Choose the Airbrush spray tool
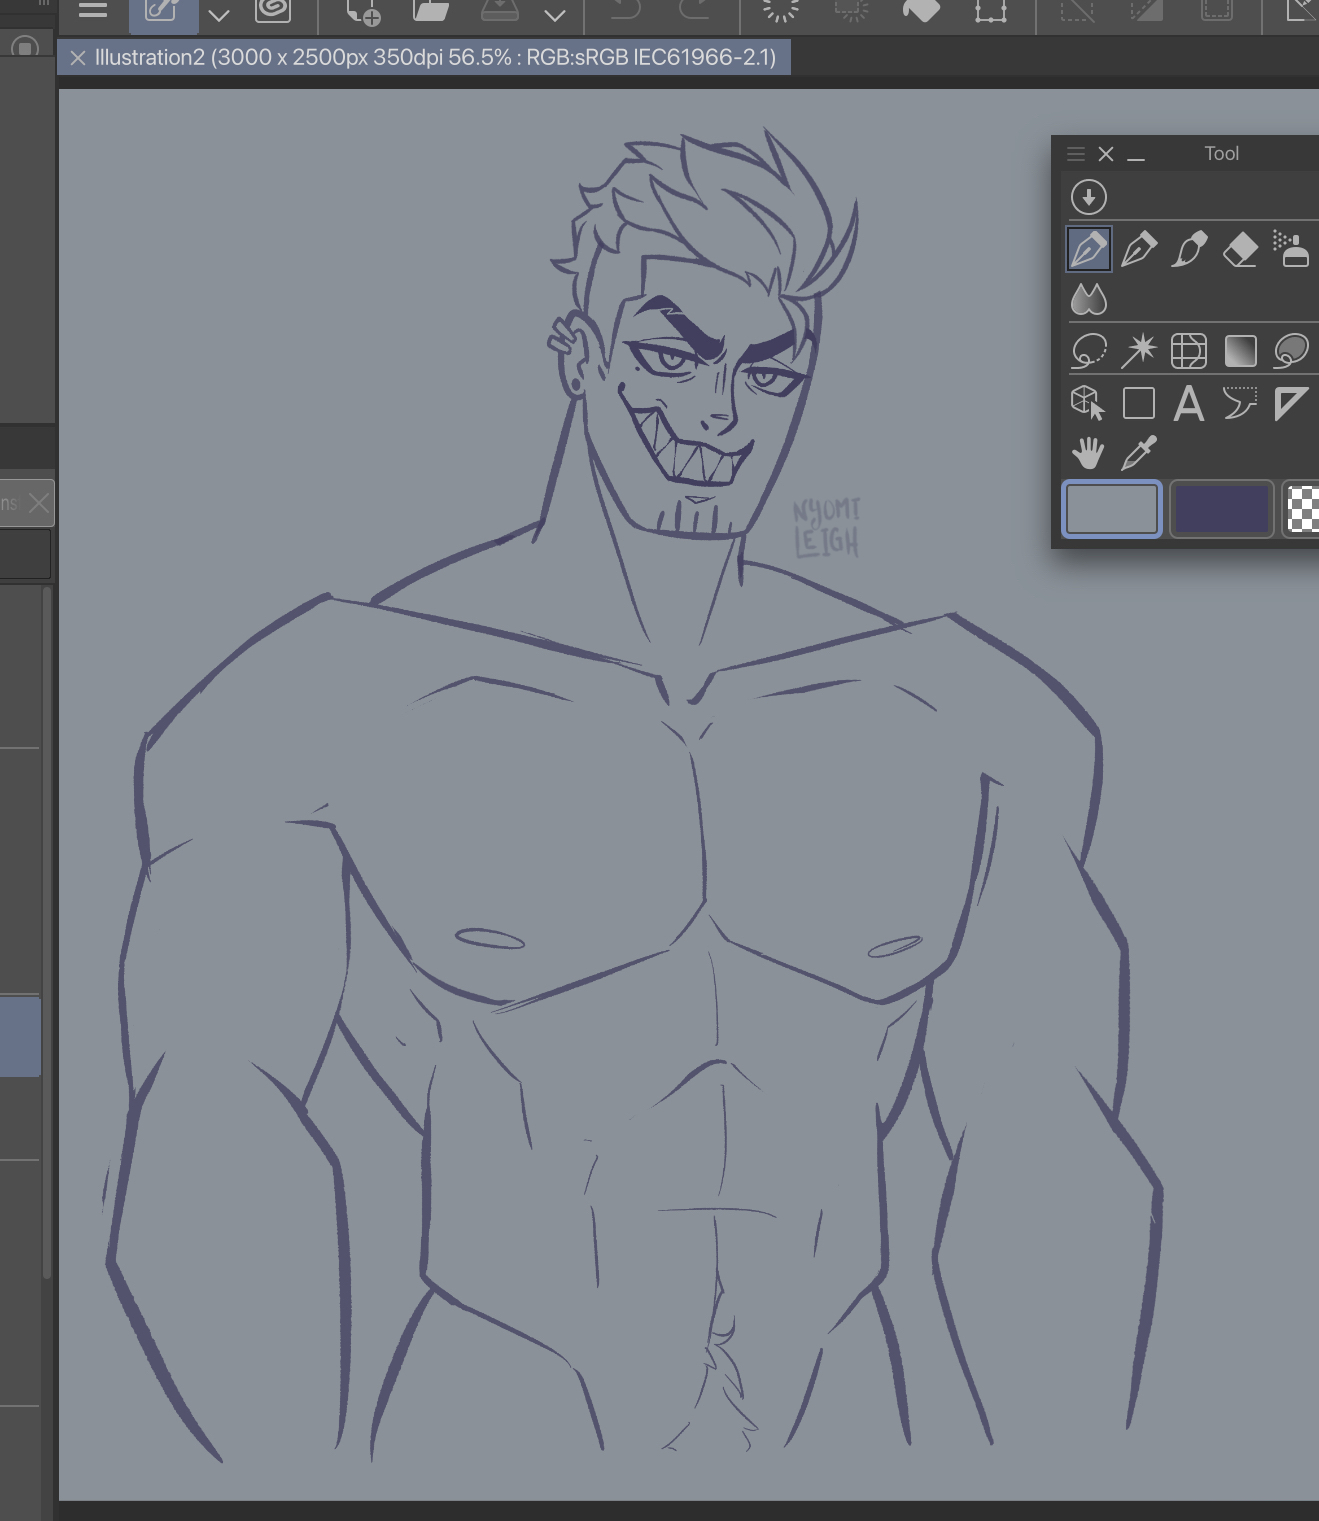Screen dimensions: 1319x1521 click(1292, 249)
